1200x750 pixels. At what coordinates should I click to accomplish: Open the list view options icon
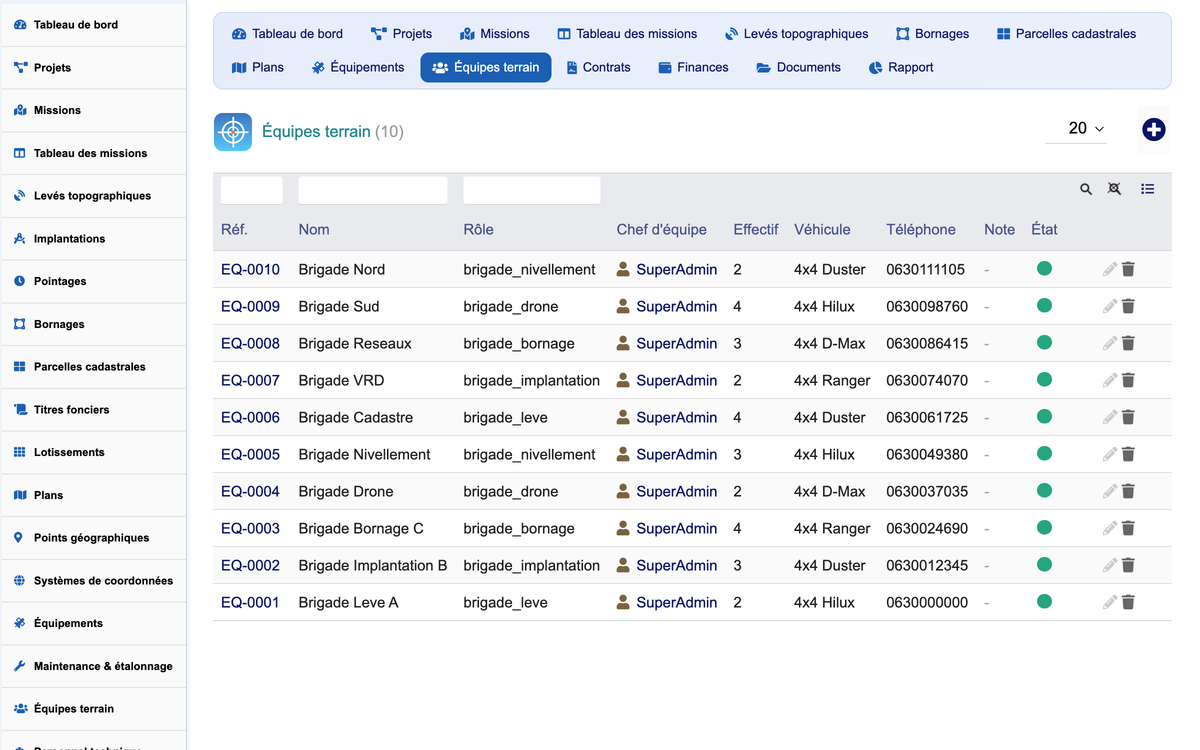click(x=1148, y=189)
